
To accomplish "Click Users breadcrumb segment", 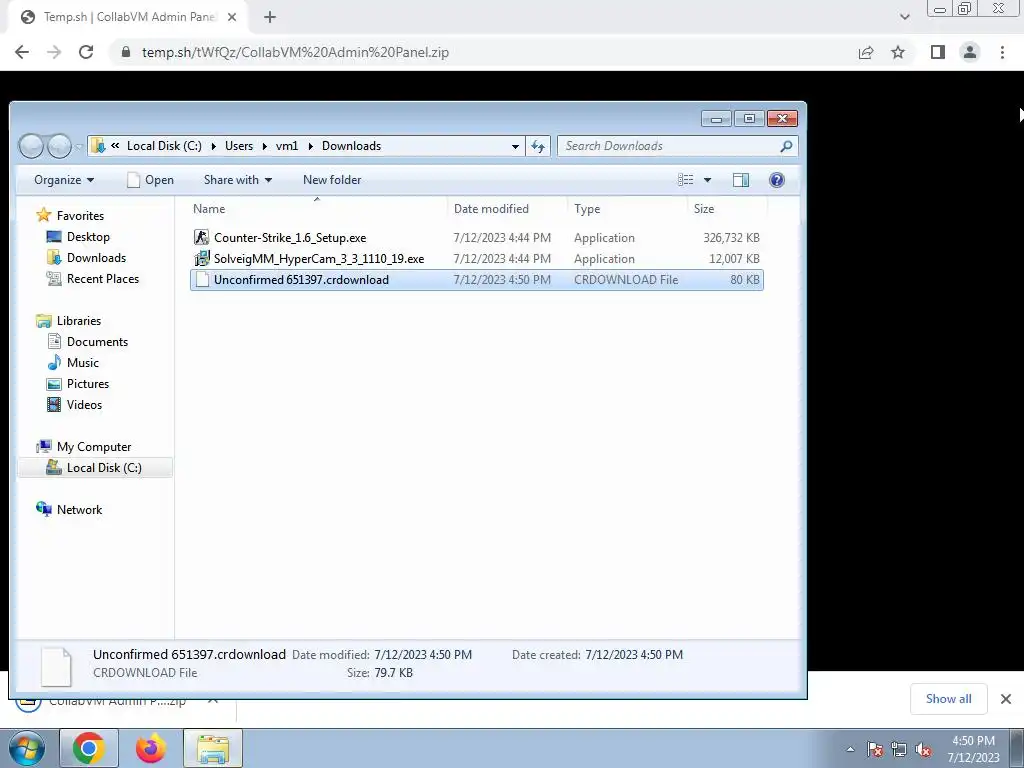I will [239, 146].
